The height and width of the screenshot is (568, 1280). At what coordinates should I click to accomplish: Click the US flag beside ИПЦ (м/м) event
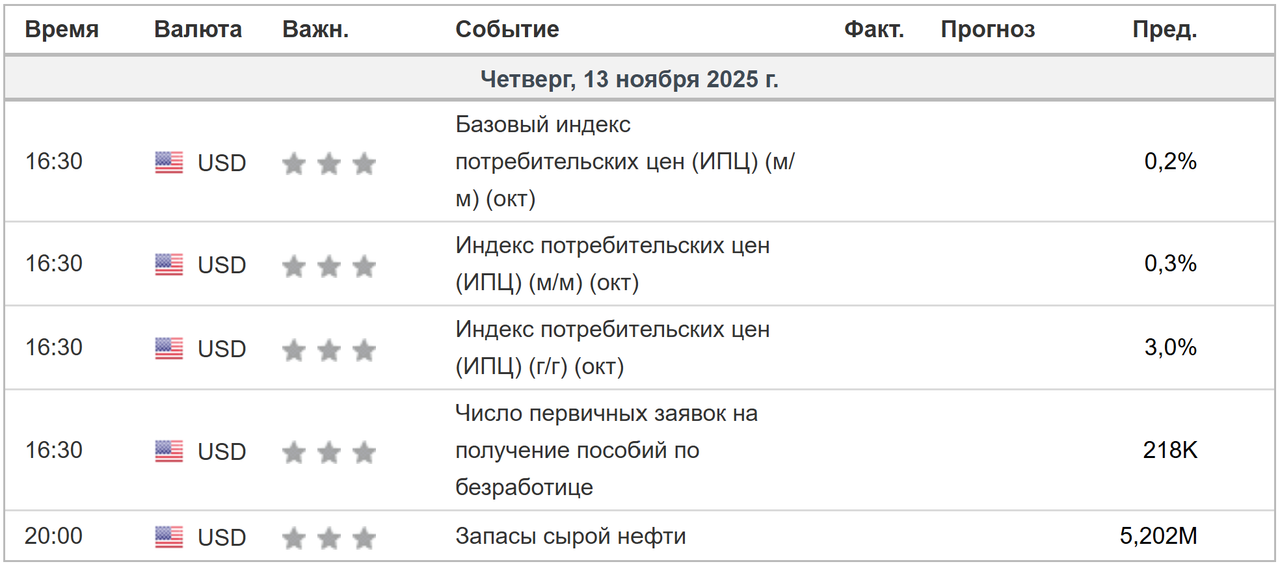tap(169, 265)
